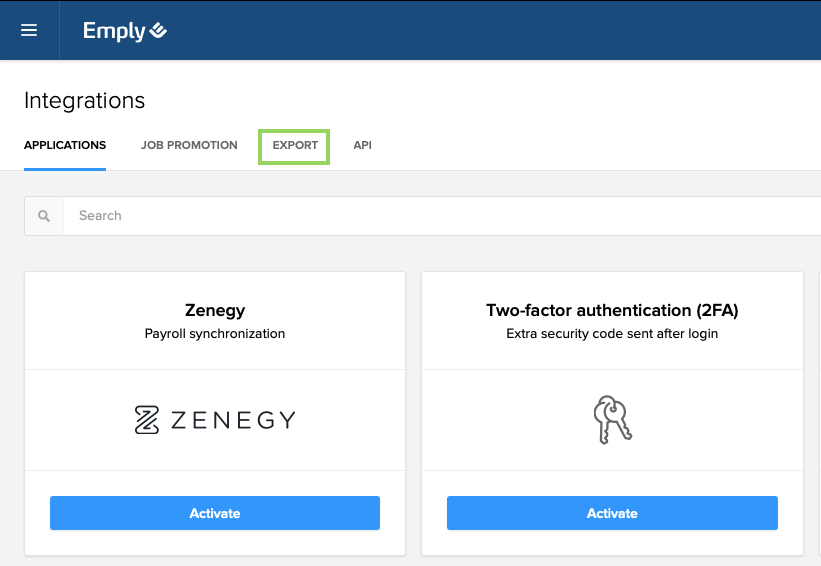Click the Two-factor authentication (2FA) title
The height and width of the screenshot is (566, 821).
612,310
